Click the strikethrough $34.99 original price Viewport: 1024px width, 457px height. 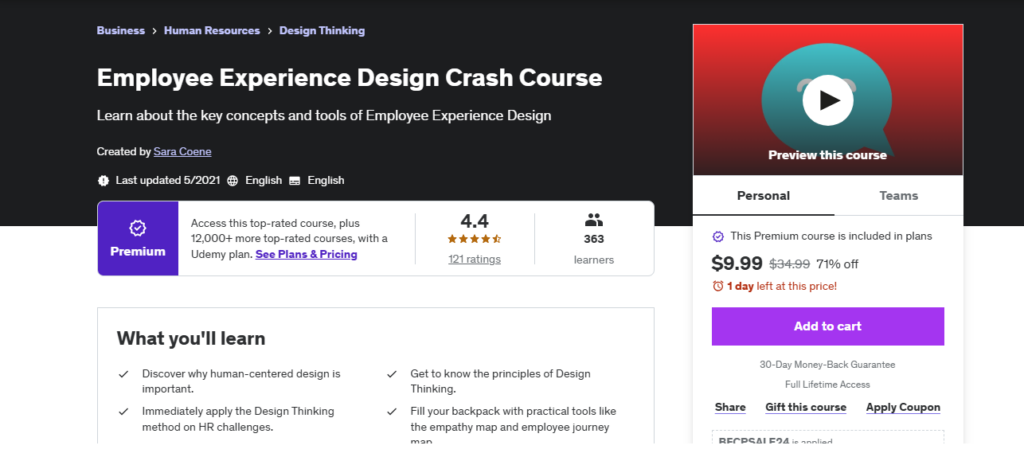coord(790,264)
